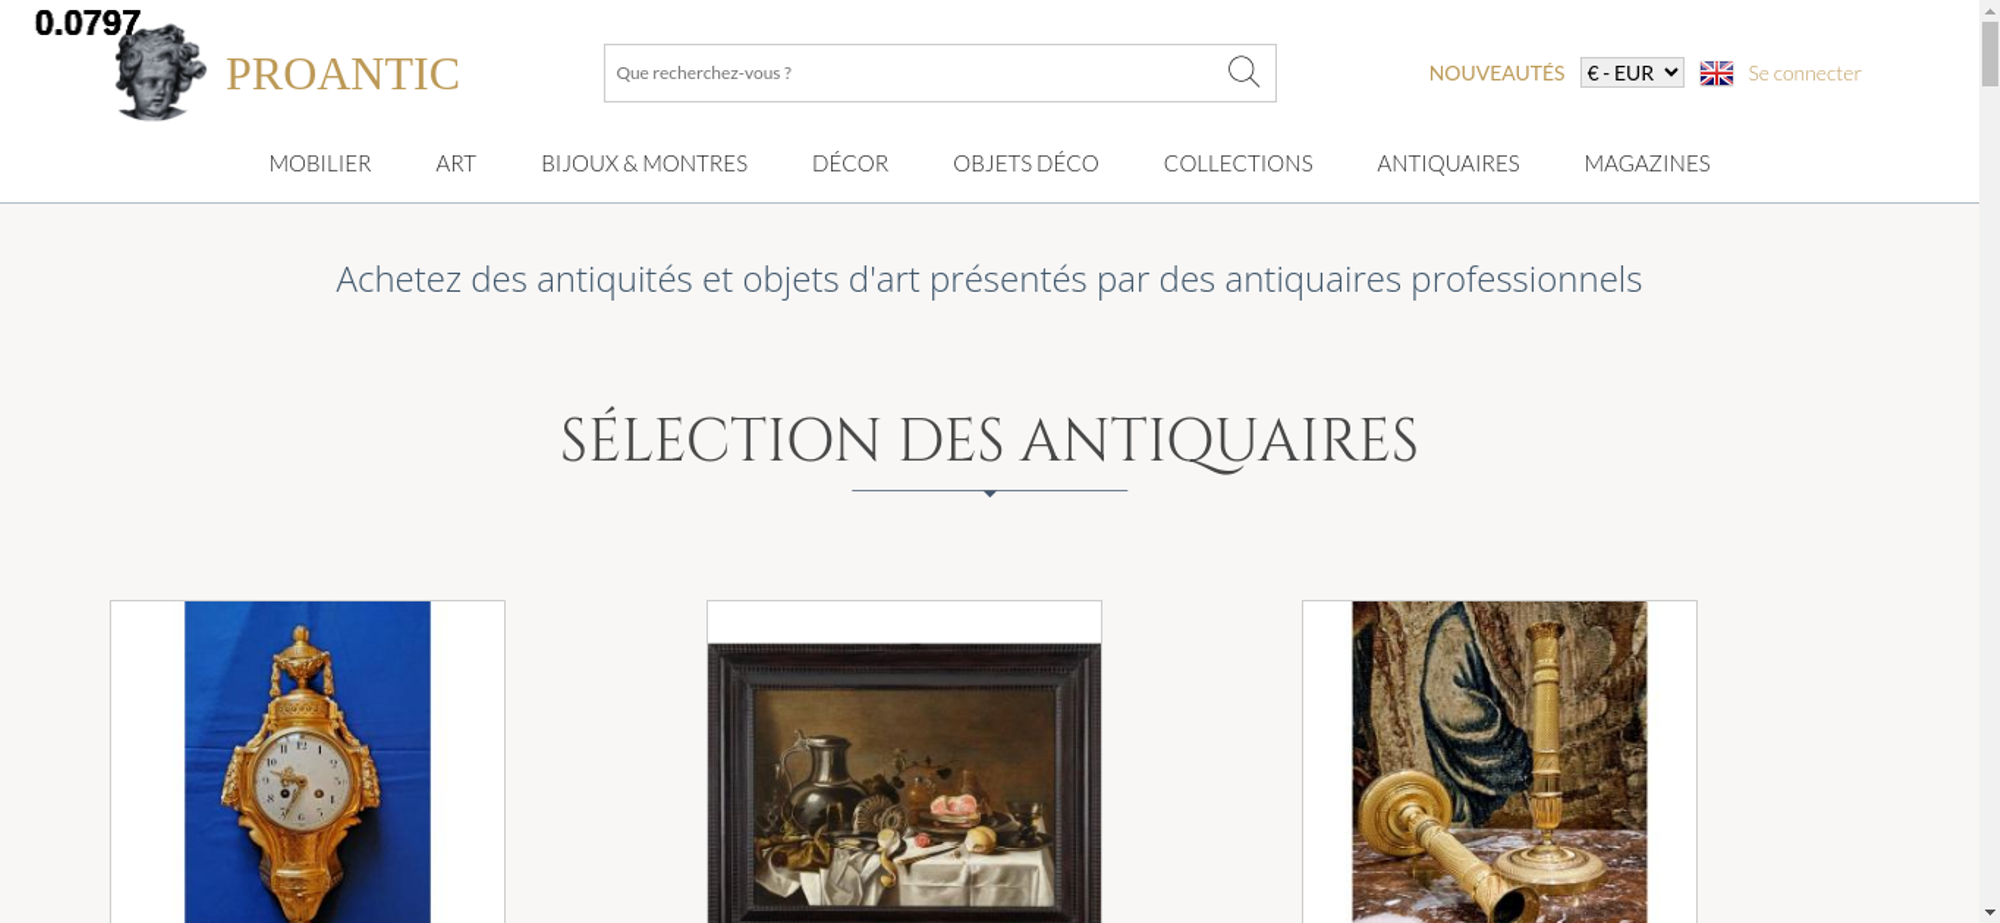Open the ART menu
Image resolution: width=2000 pixels, height=923 pixels.
(456, 163)
